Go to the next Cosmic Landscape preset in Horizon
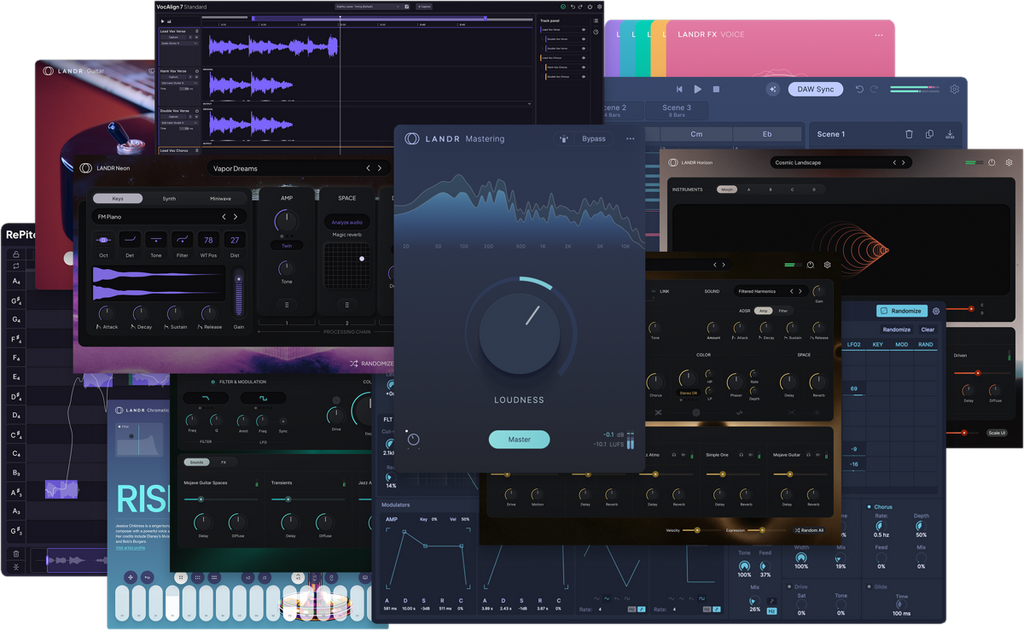This screenshot has height=630, width=1024. 903,163
